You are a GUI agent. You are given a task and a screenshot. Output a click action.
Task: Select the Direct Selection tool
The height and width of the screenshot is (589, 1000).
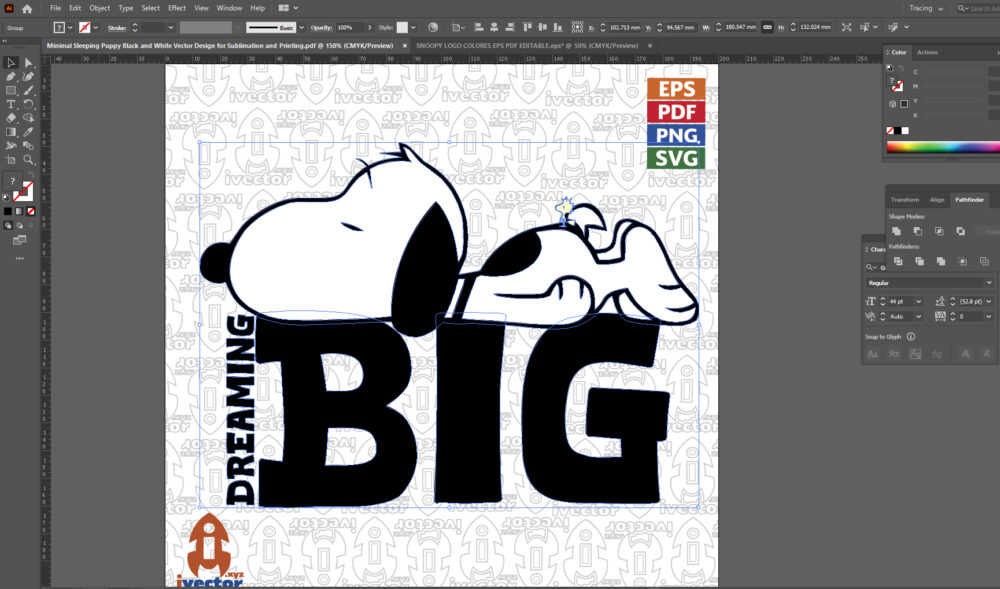(29, 62)
